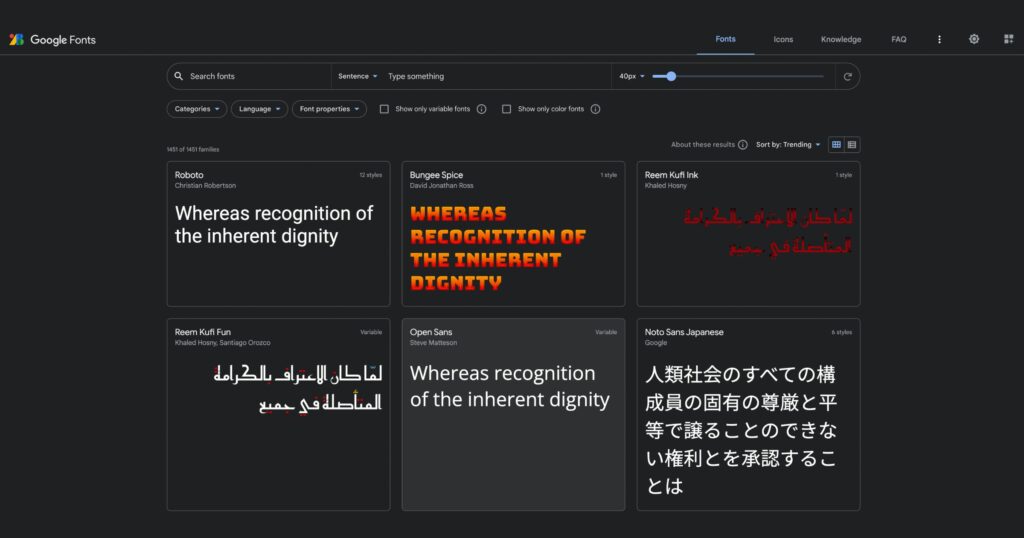1024x538 pixels.
Task: Open the Categories filter dropdown
Action: 197,109
